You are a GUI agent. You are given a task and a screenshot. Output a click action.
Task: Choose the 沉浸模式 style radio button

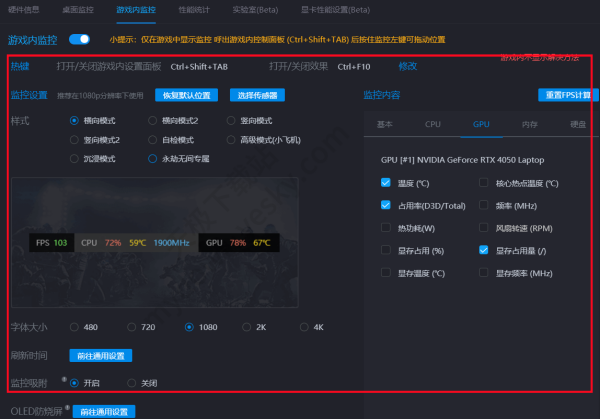click(x=75, y=158)
